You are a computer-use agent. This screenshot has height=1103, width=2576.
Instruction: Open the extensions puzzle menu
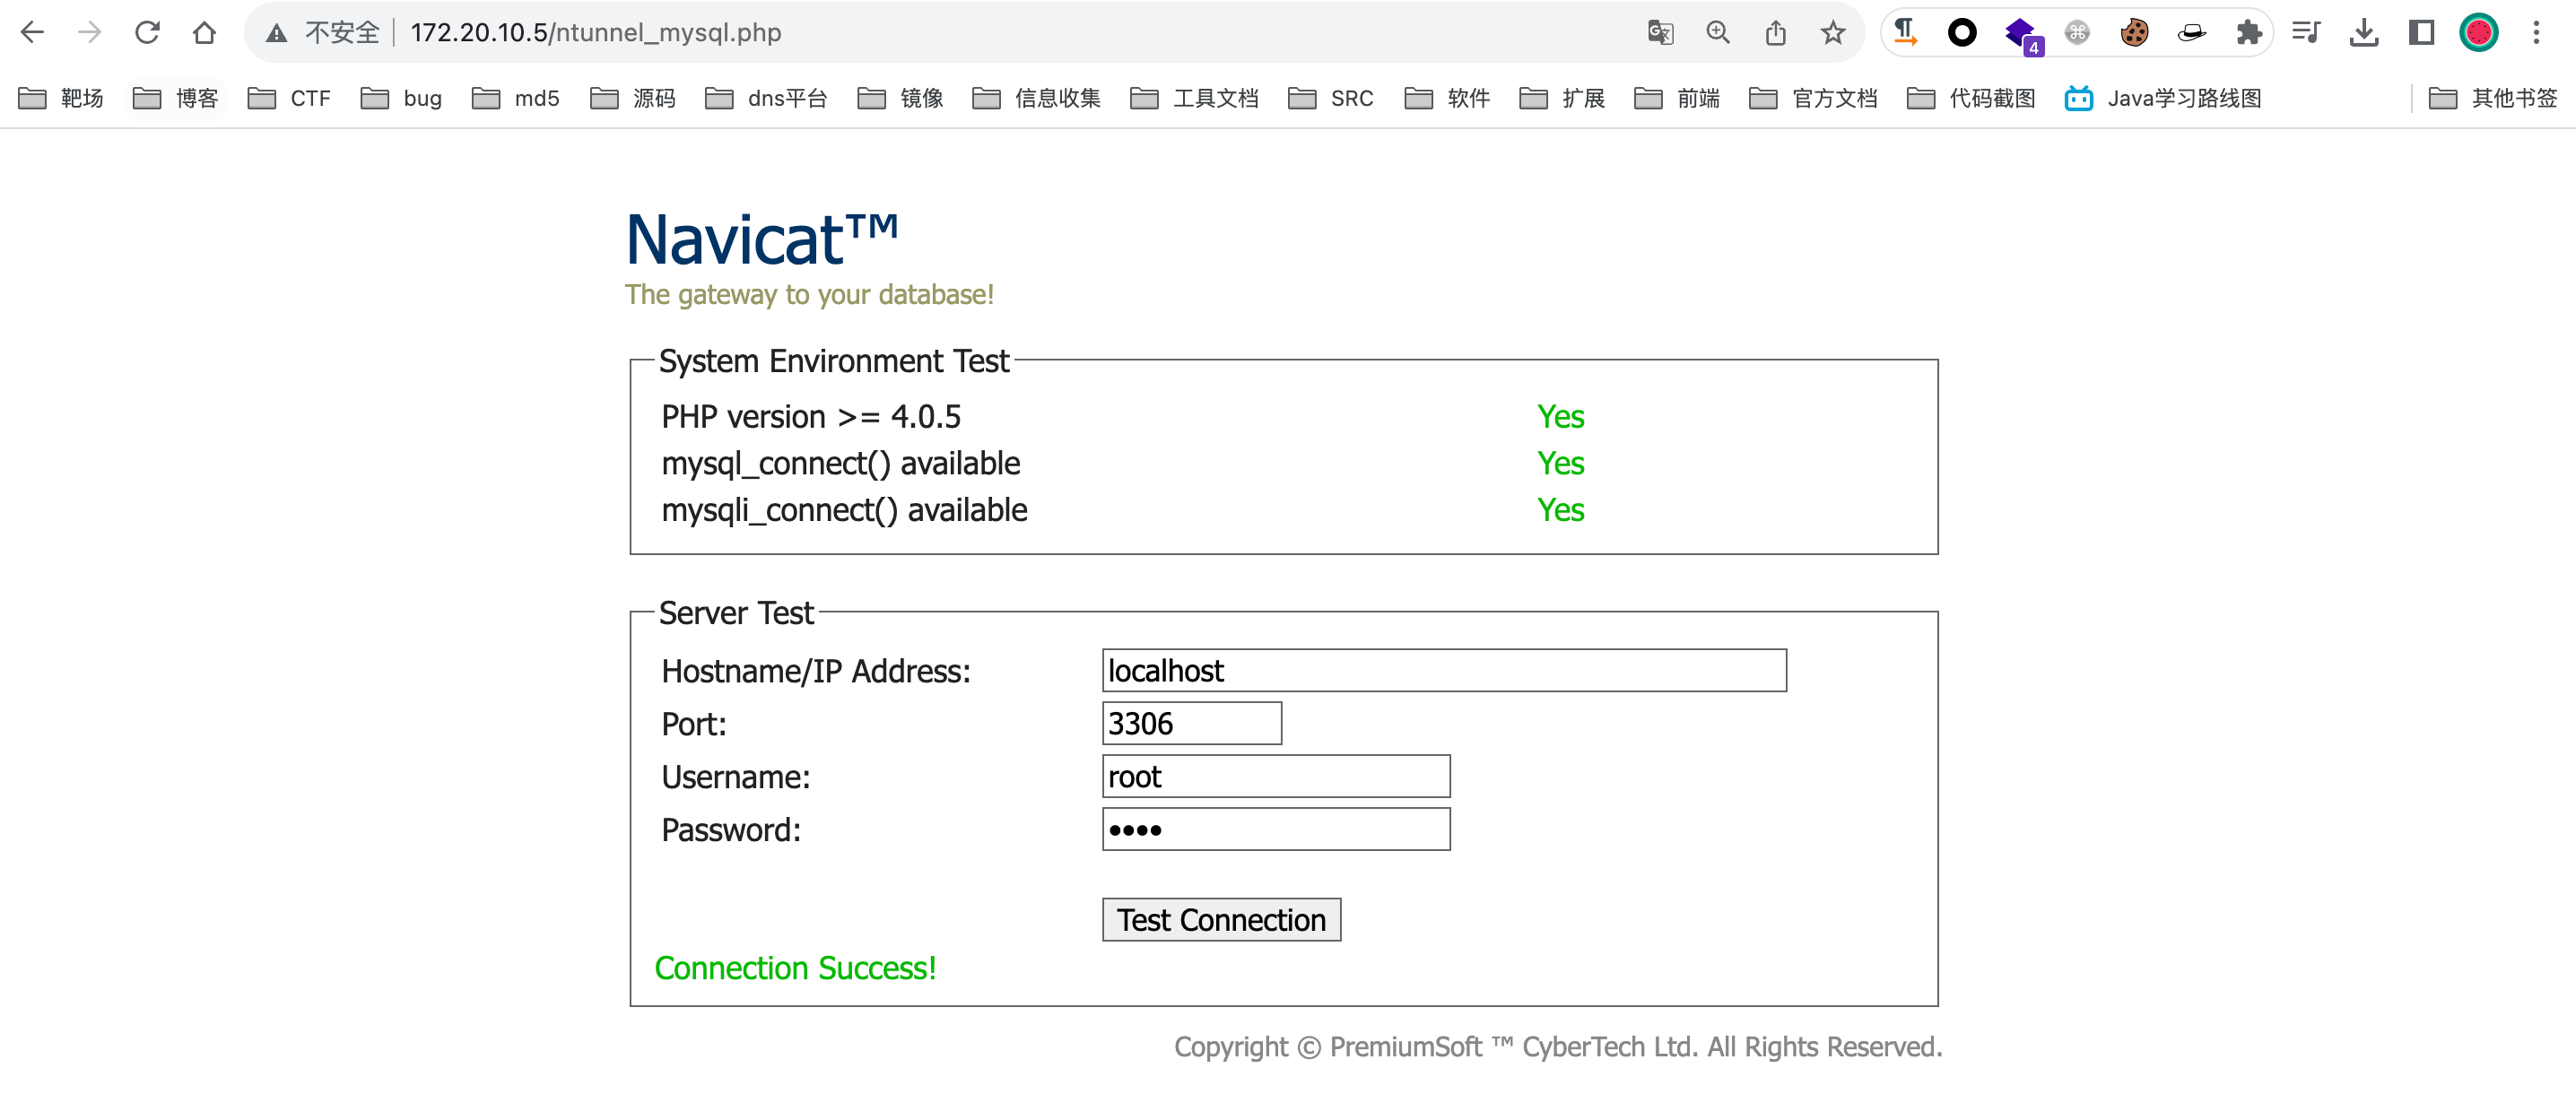2249,33
